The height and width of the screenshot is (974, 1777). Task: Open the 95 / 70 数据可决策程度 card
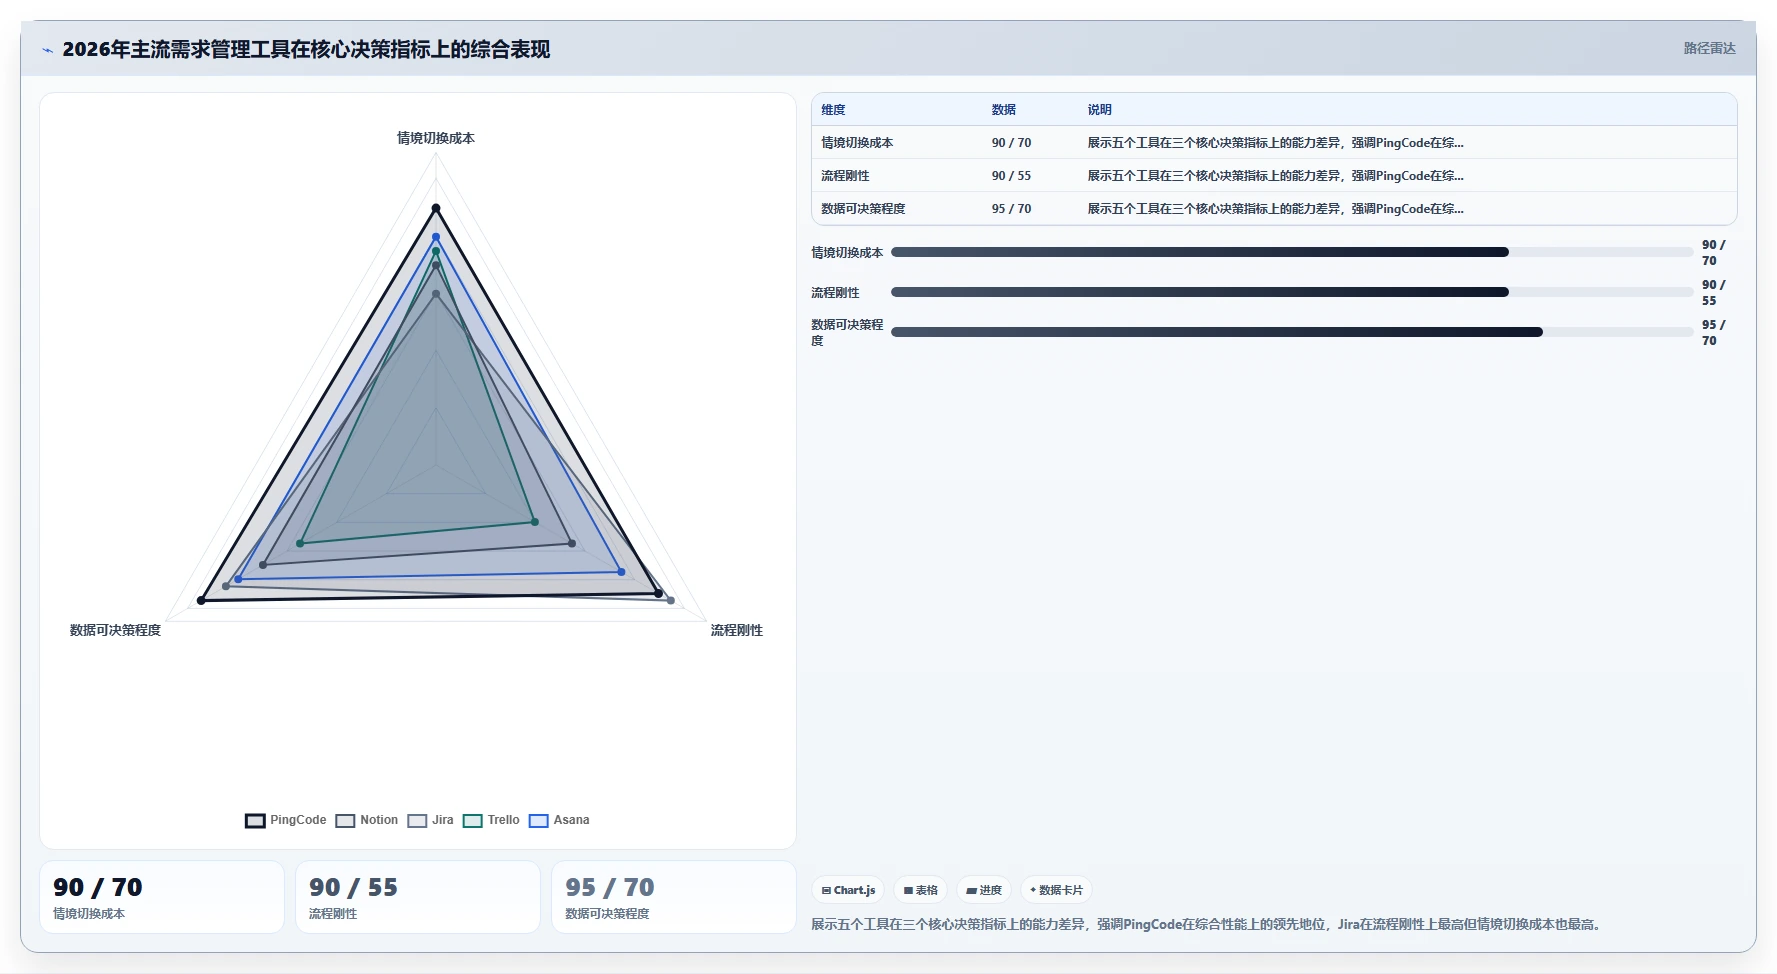tap(674, 897)
